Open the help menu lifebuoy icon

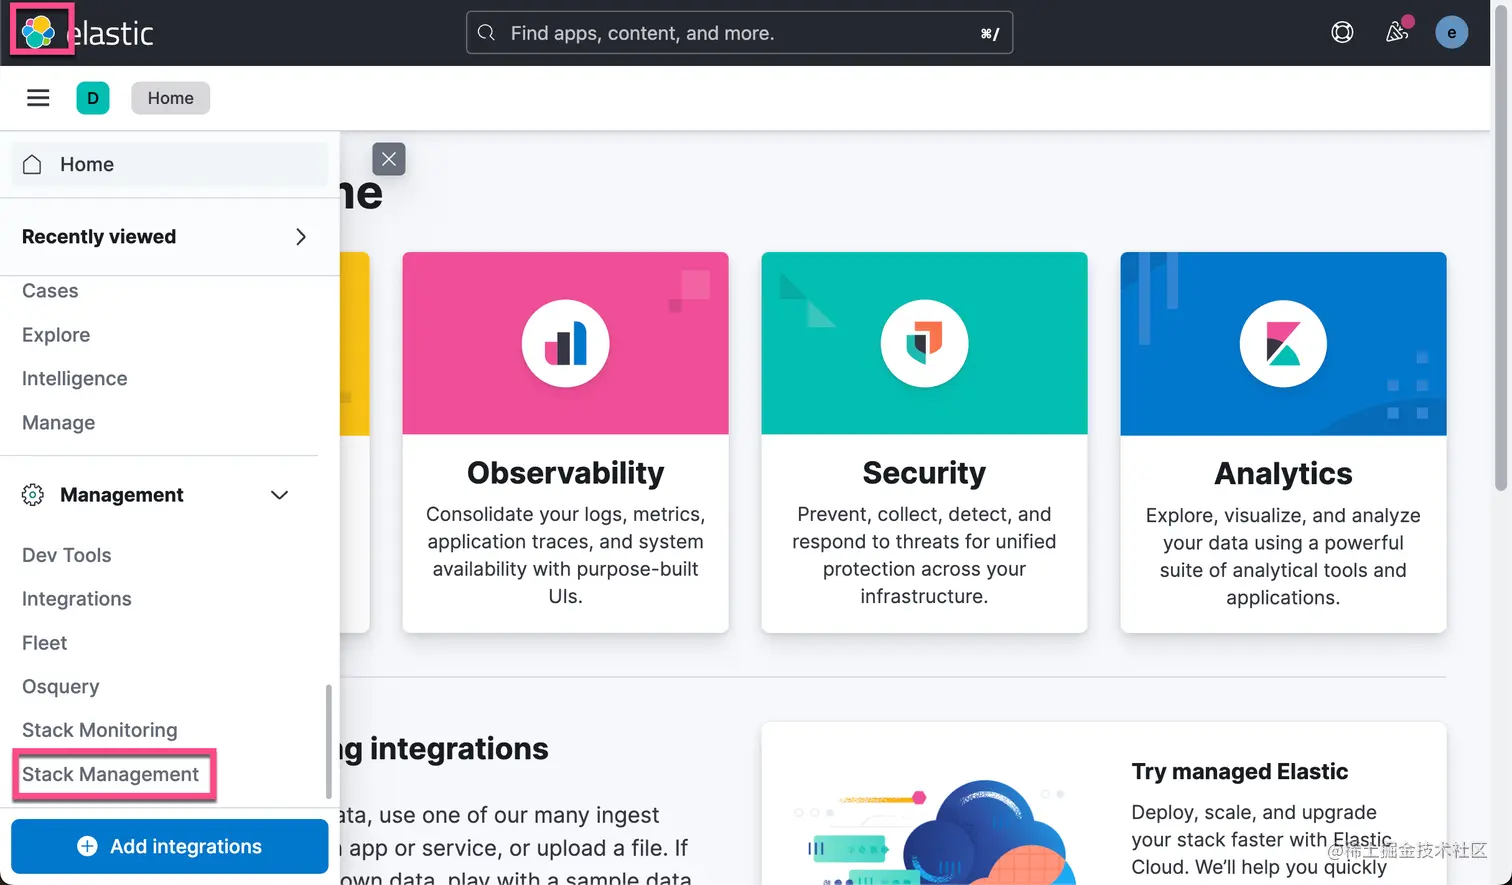pyautogui.click(x=1342, y=33)
